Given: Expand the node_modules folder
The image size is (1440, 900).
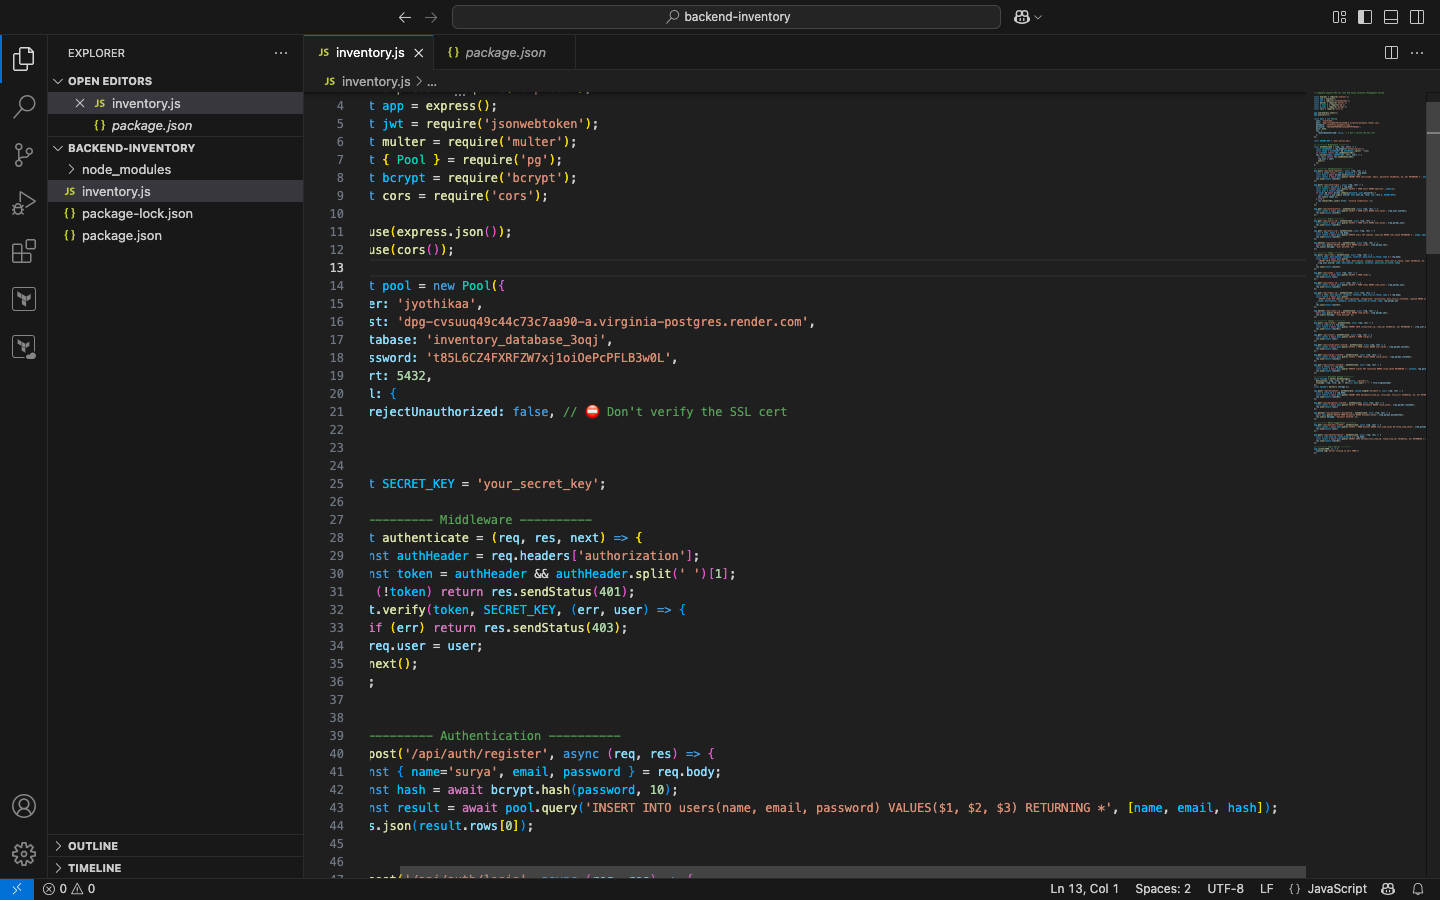Looking at the screenshot, I should click(x=126, y=170).
